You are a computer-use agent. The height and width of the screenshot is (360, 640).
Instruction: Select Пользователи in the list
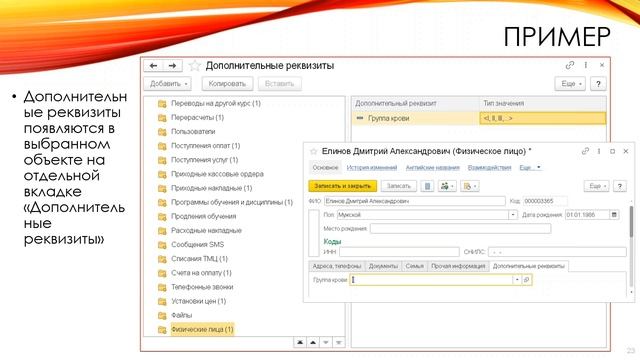pos(193,132)
